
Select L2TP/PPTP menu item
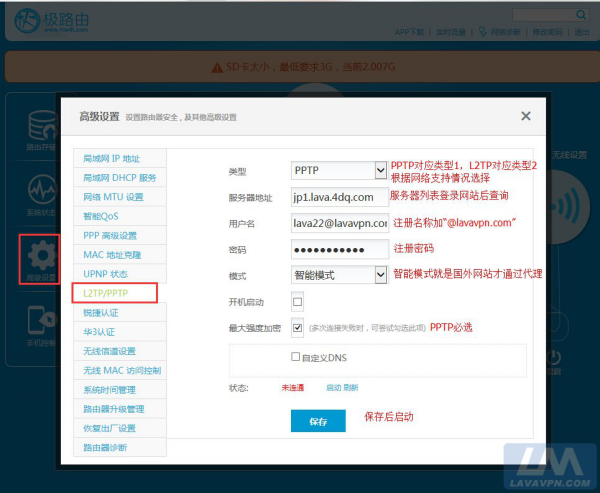click(115, 293)
